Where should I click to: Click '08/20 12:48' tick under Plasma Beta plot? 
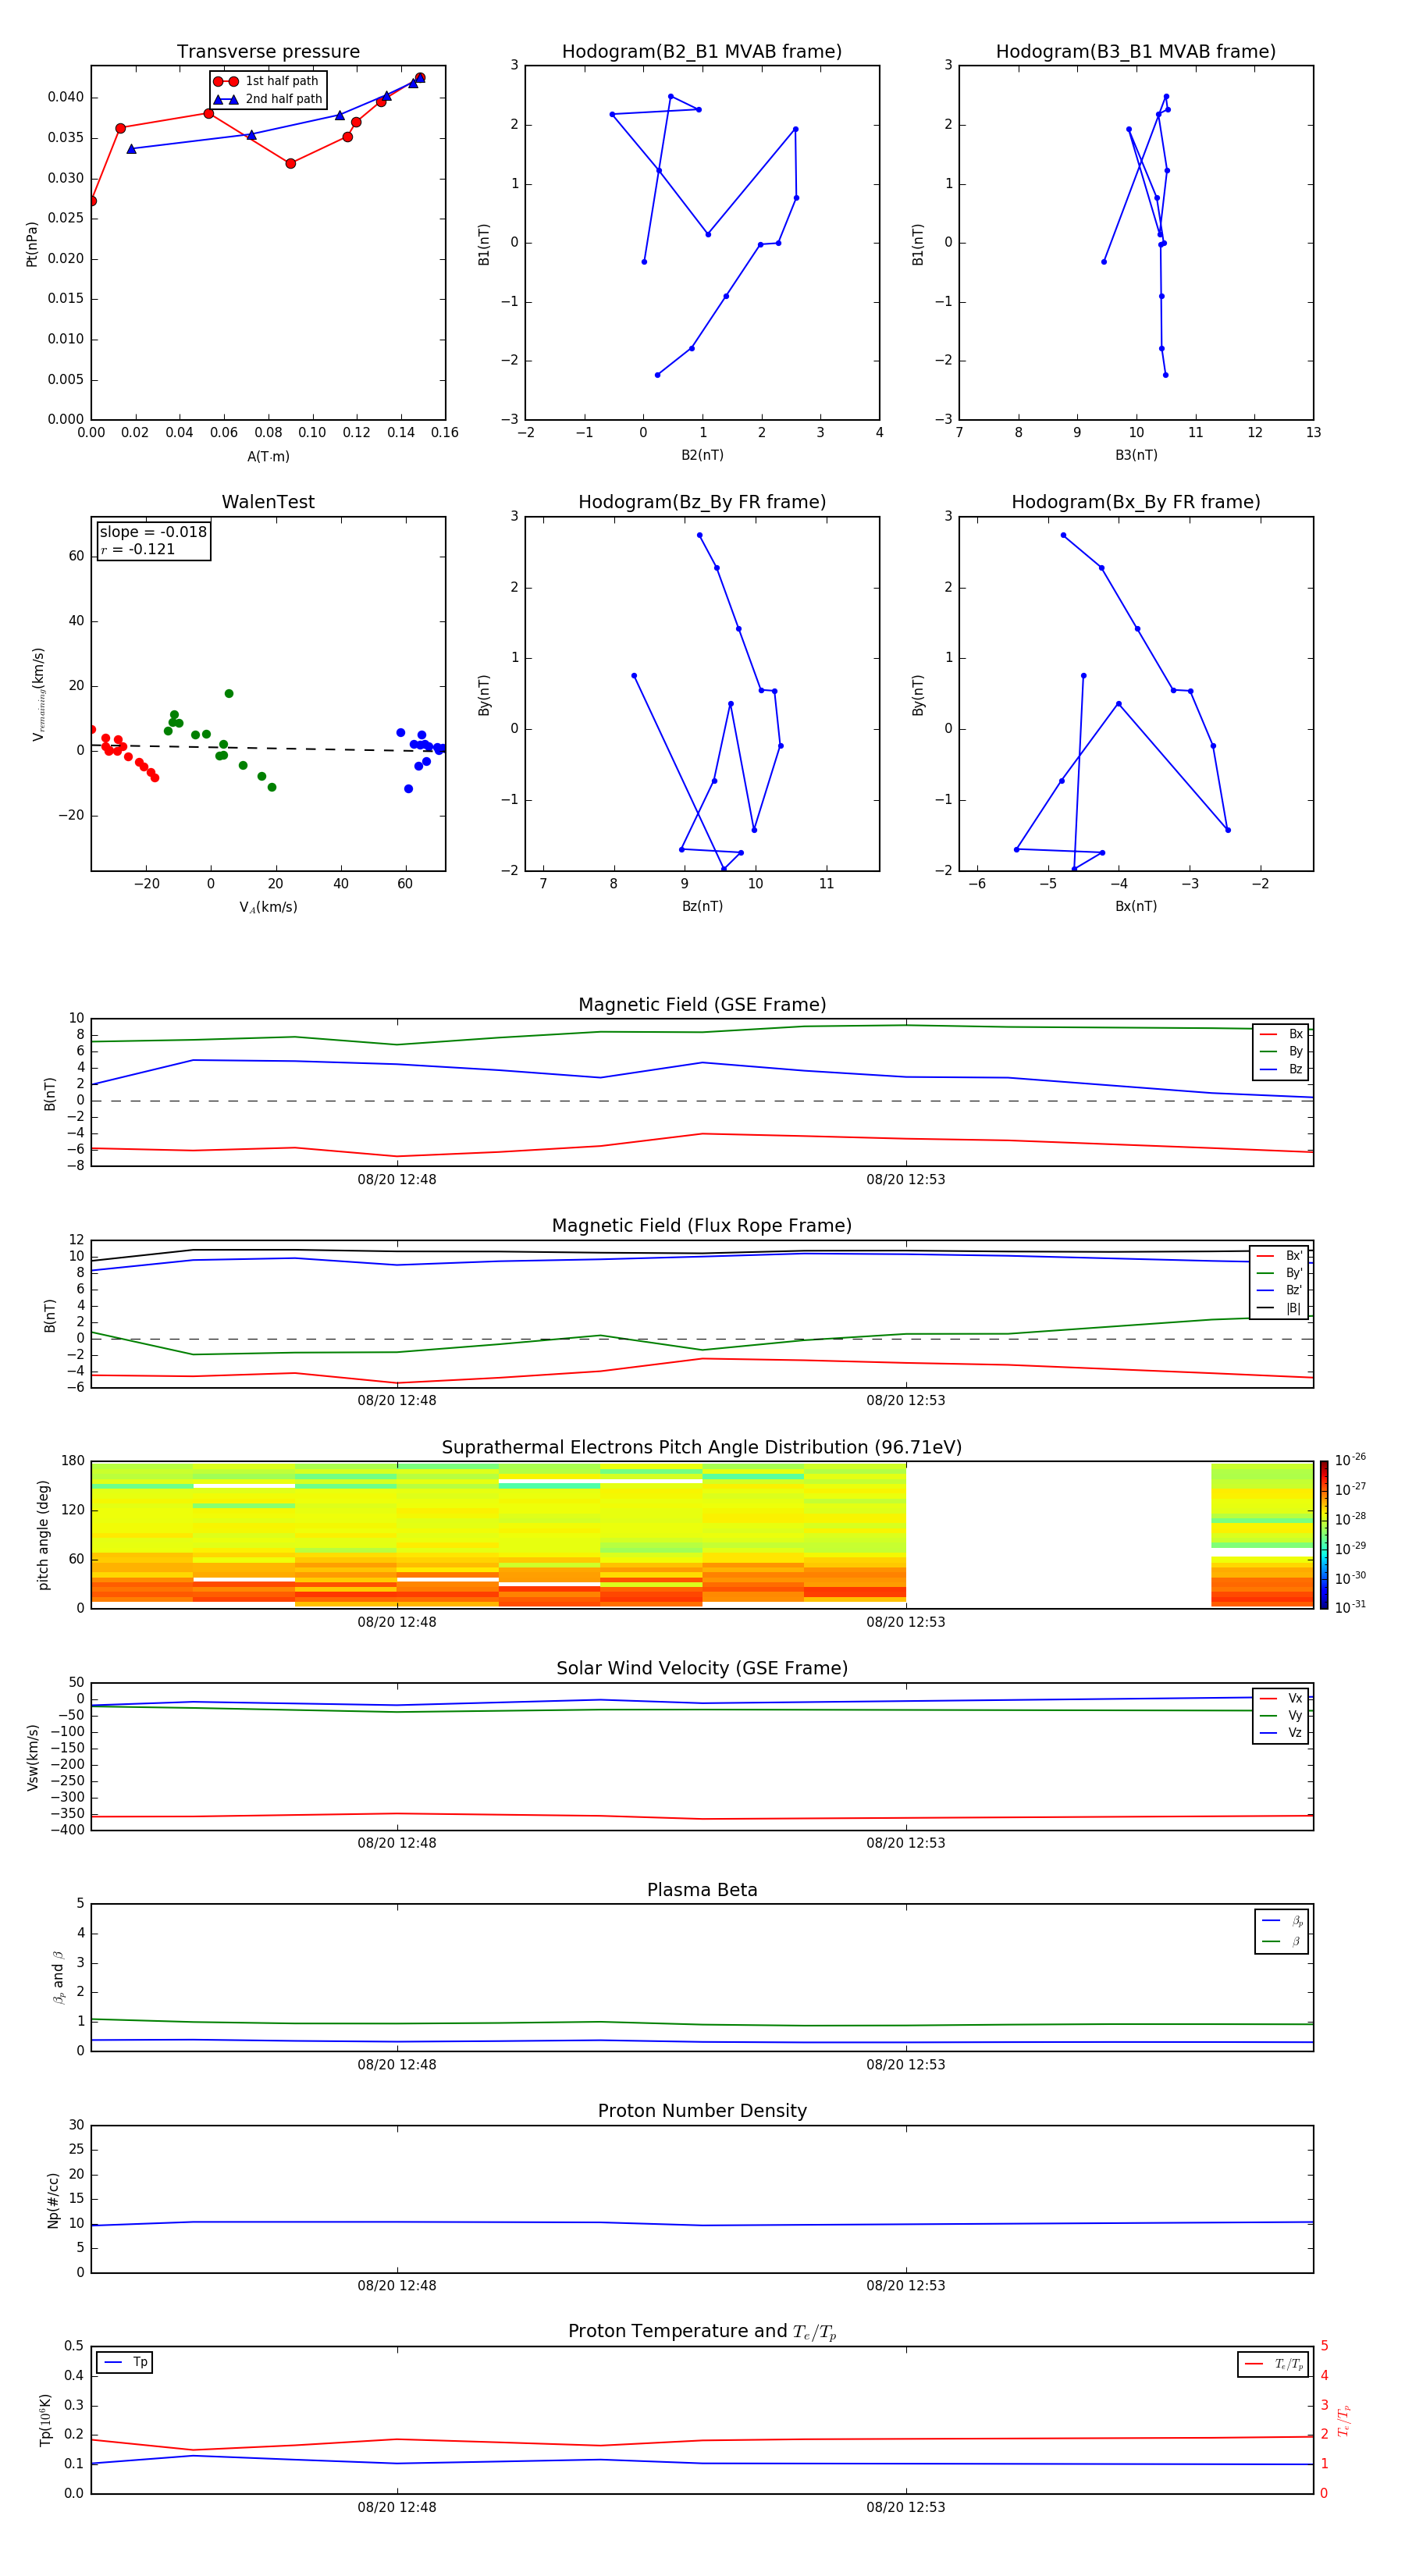[x=397, y=2065]
